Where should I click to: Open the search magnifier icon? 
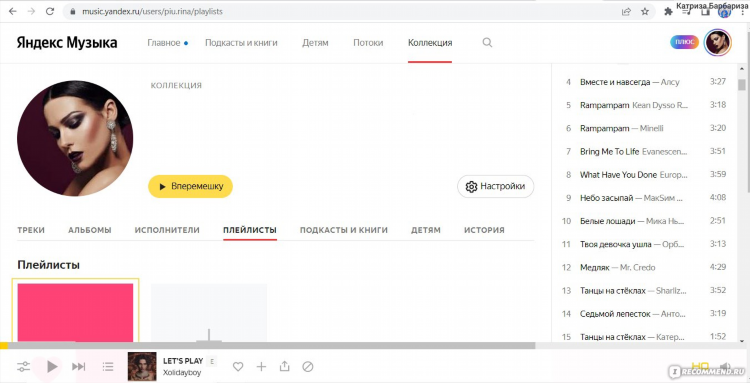point(487,43)
